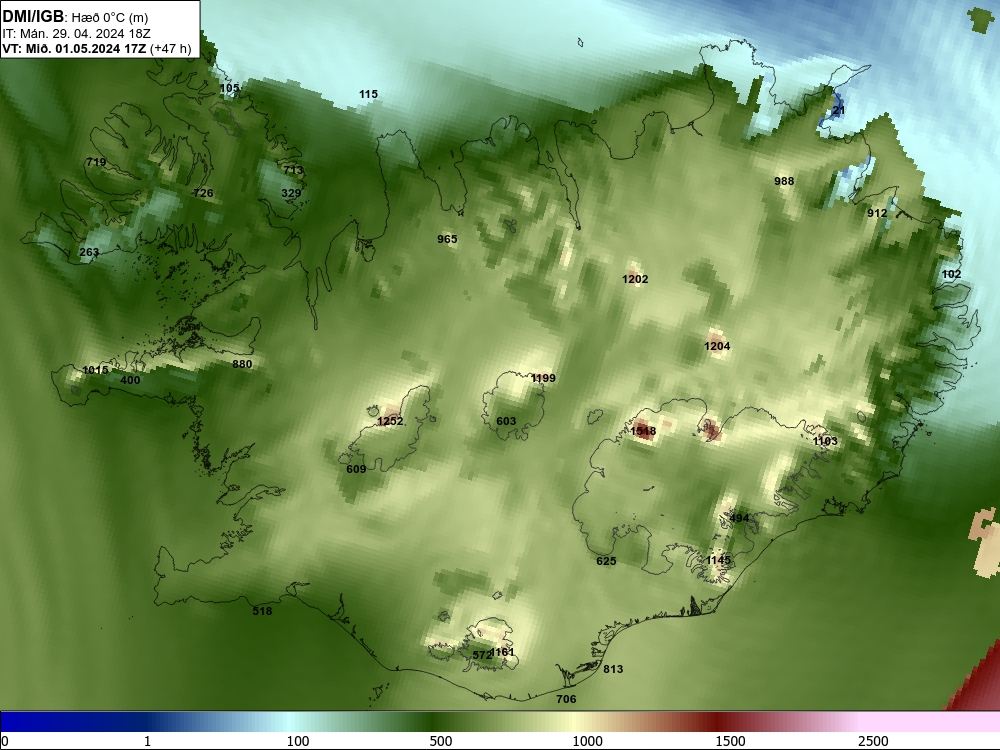Click the 713 label
This screenshot has width=1000, height=750.
click(x=293, y=170)
